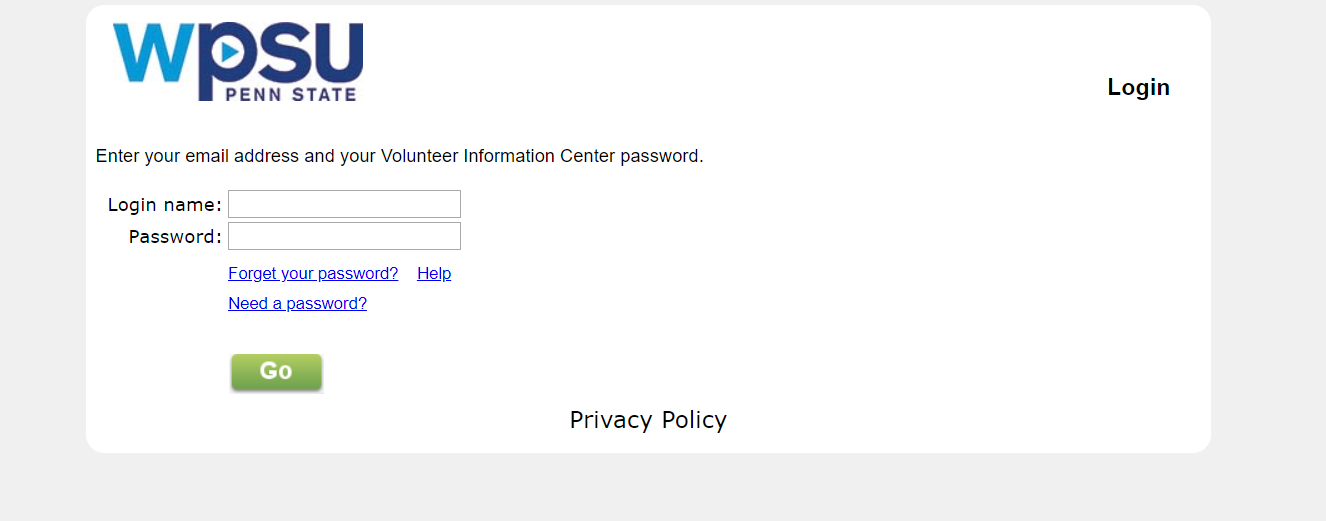Open the Forget your password link
The height and width of the screenshot is (521, 1326).
coord(313,273)
